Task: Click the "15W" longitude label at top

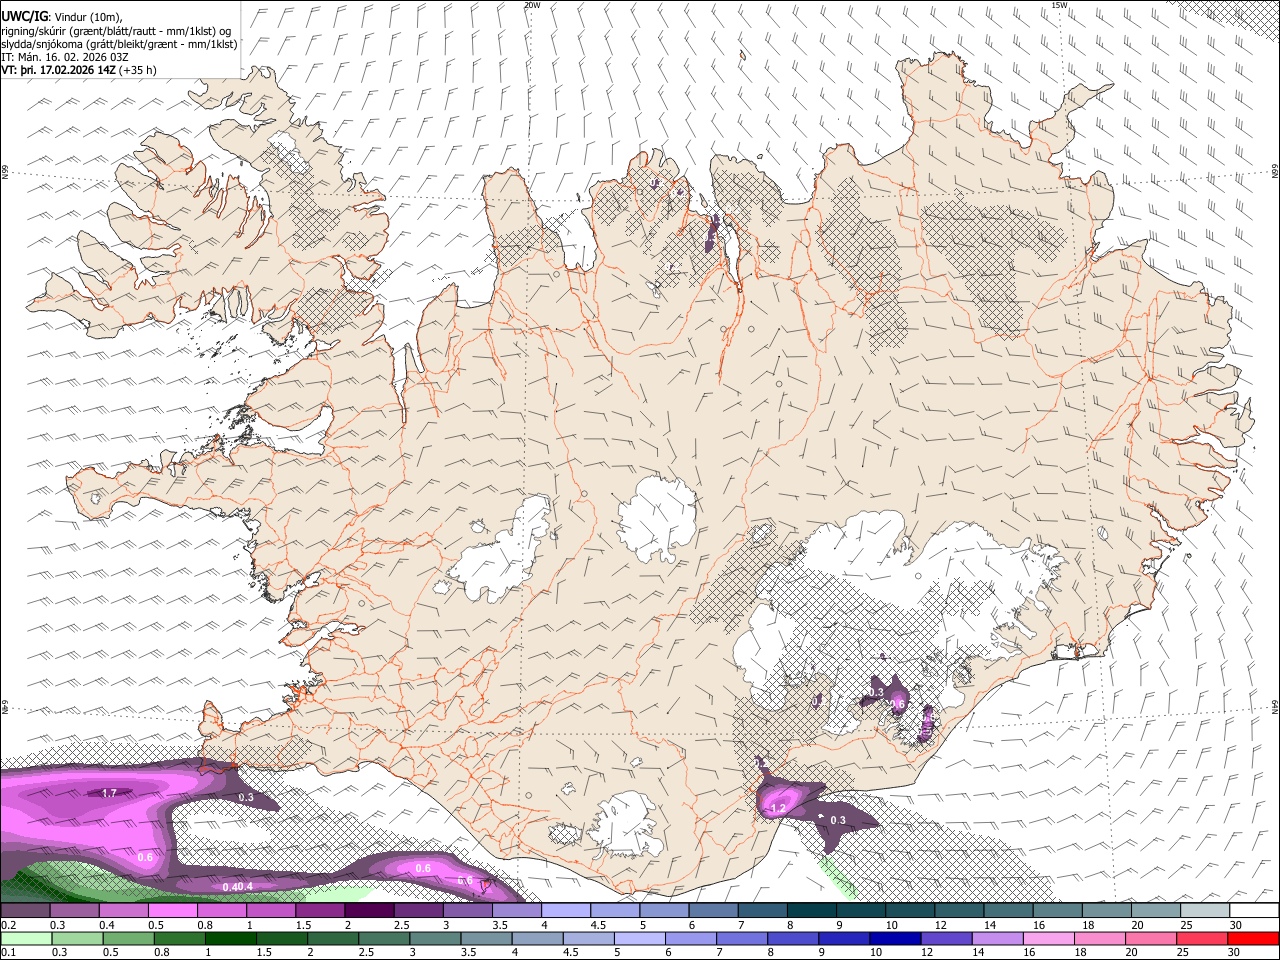Action: tap(1059, 5)
